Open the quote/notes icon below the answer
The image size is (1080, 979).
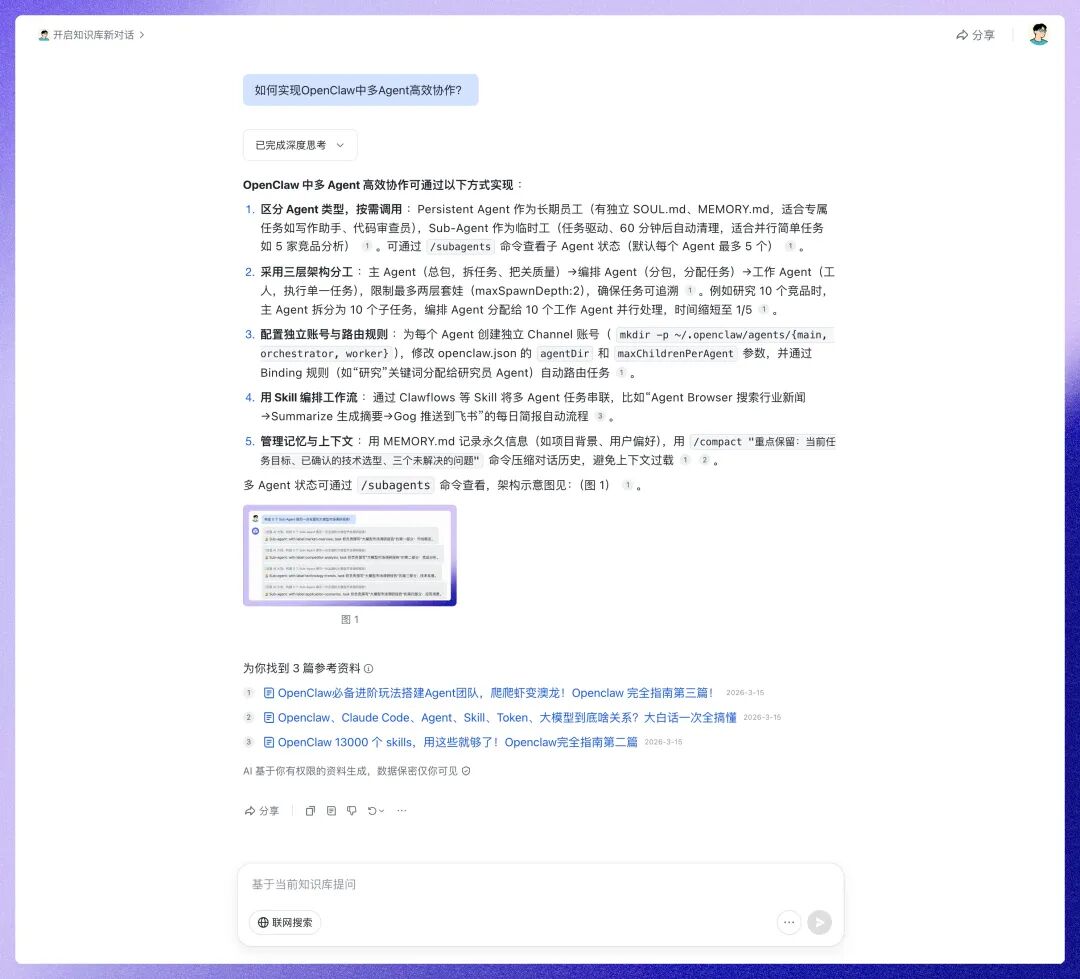331,811
